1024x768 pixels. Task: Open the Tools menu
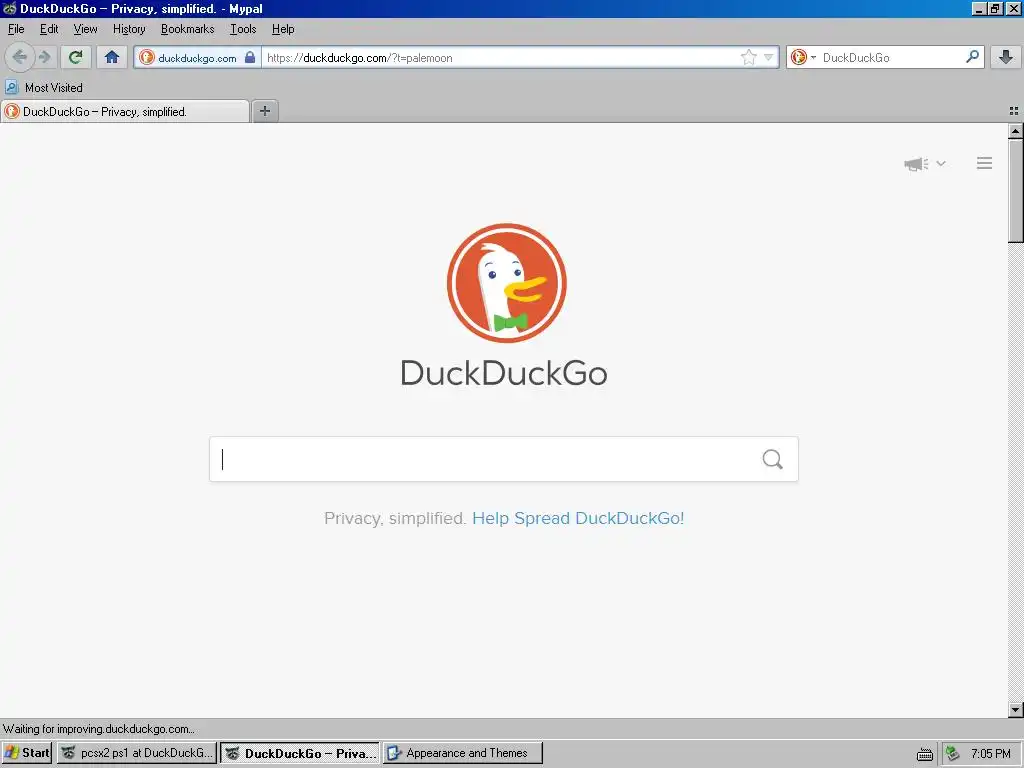[243, 29]
